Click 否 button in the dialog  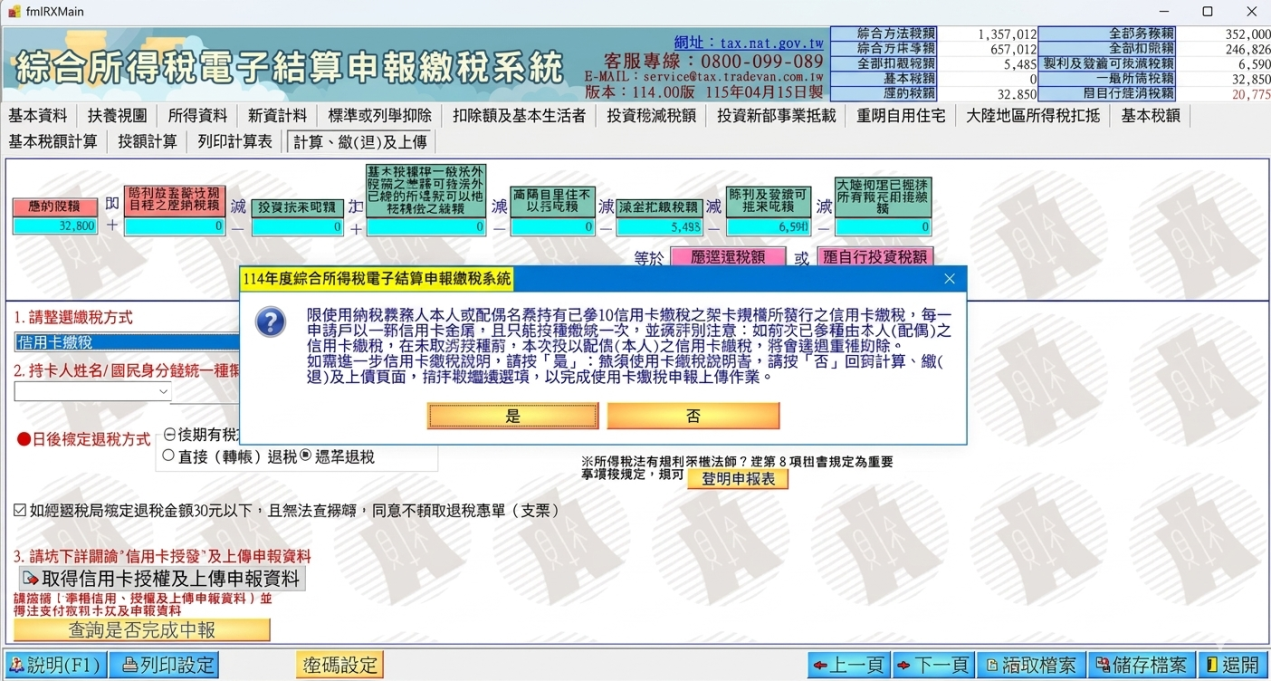(693, 416)
